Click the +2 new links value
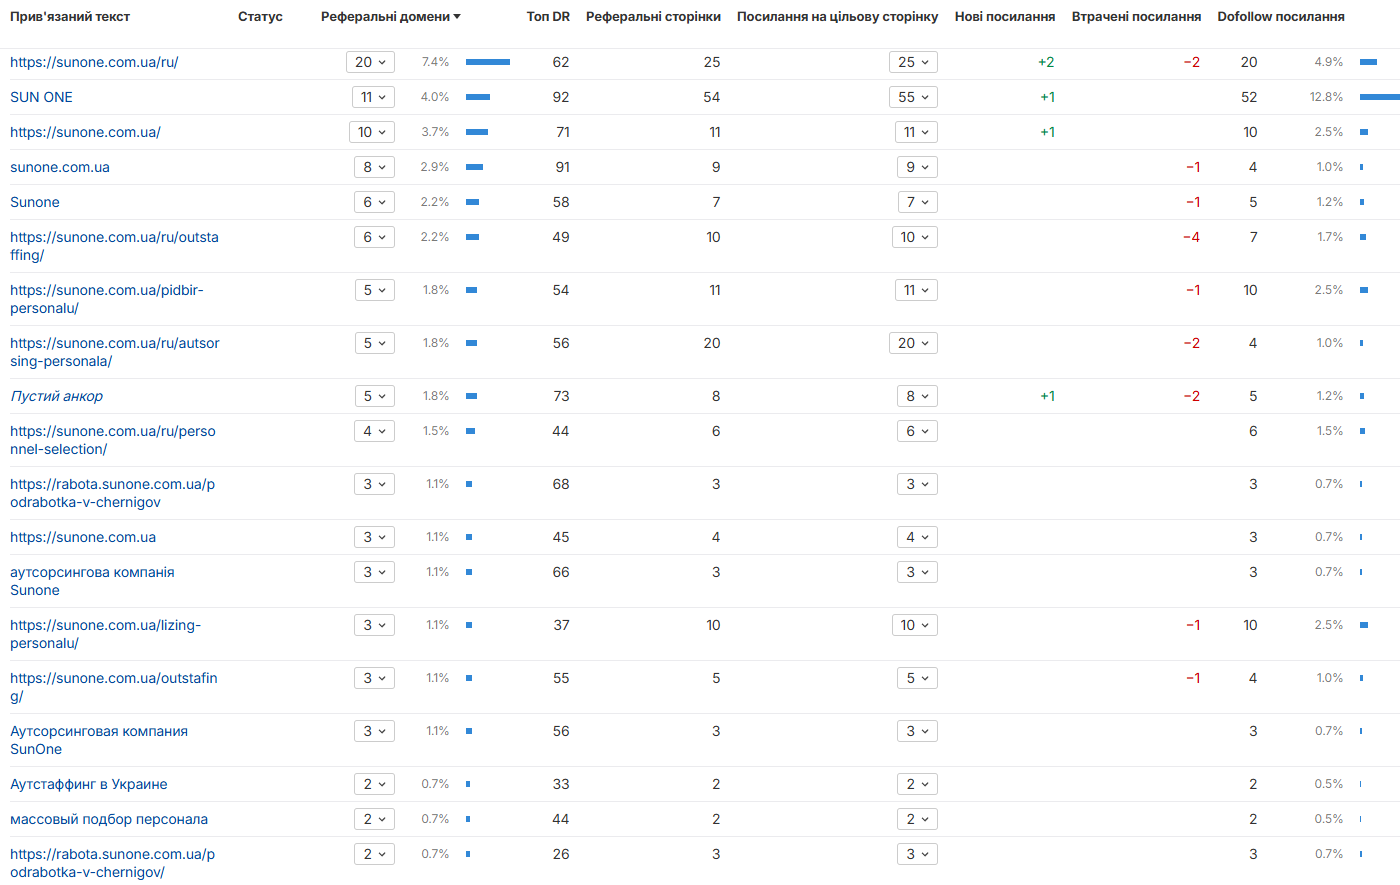Image resolution: width=1400 pixels, height=885 pixels. point(1046,62)
